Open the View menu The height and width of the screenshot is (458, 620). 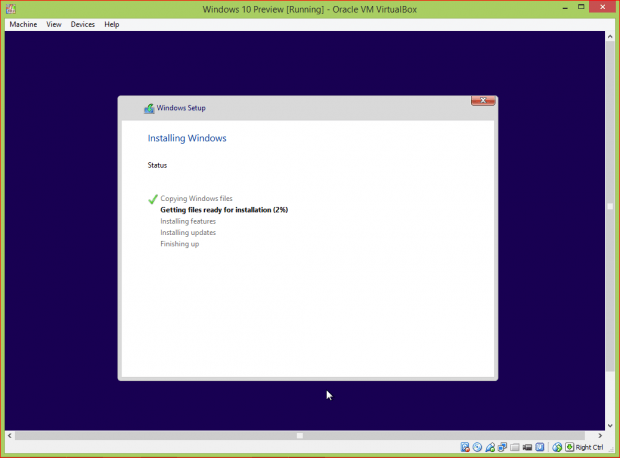click(54, 25)
